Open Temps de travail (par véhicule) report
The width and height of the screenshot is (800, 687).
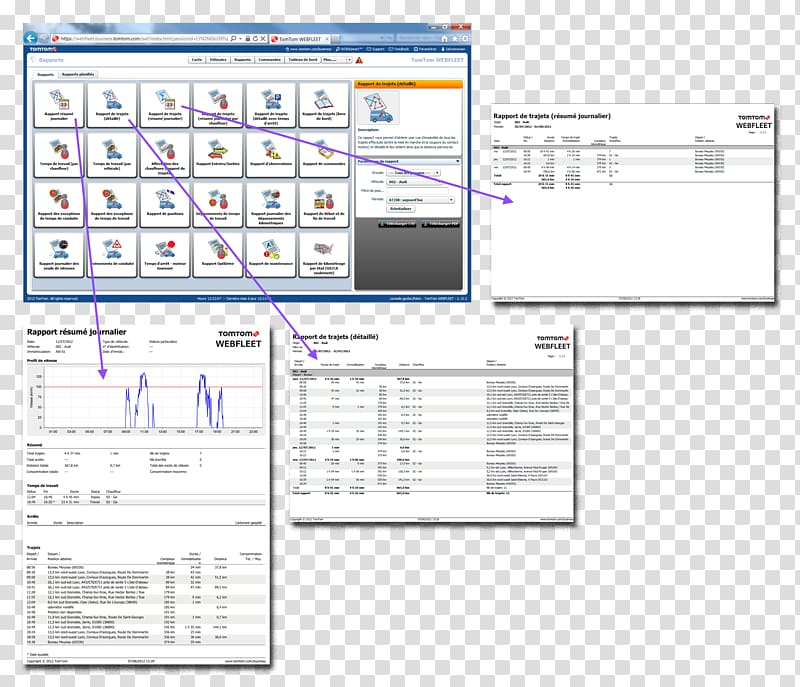tap(112, 155)
